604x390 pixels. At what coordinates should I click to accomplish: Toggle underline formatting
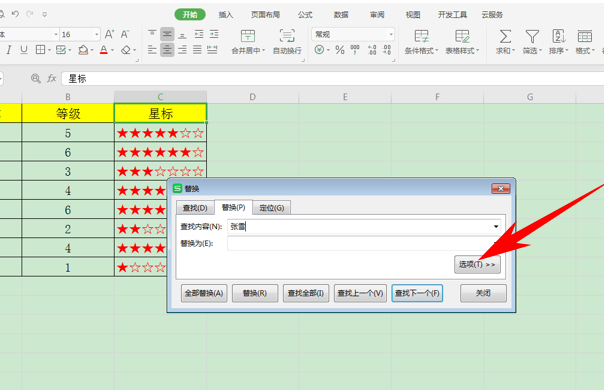[x=24, y=50]
